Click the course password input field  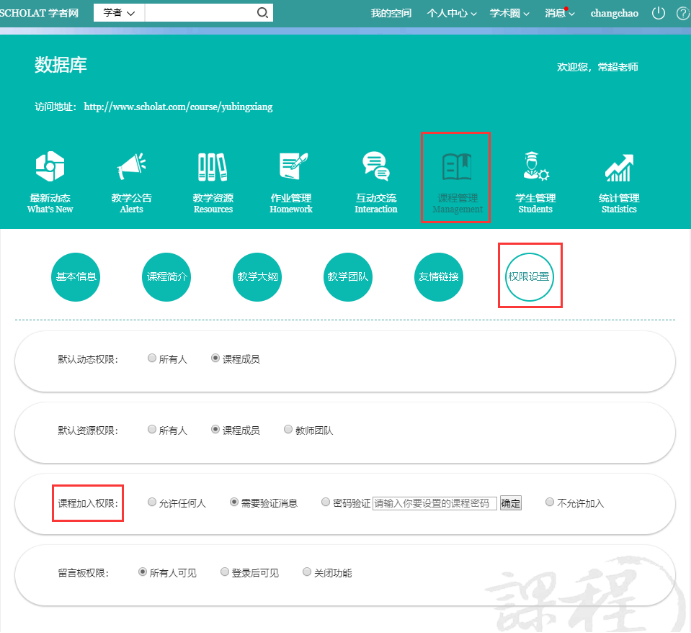(x=434, y=504)
